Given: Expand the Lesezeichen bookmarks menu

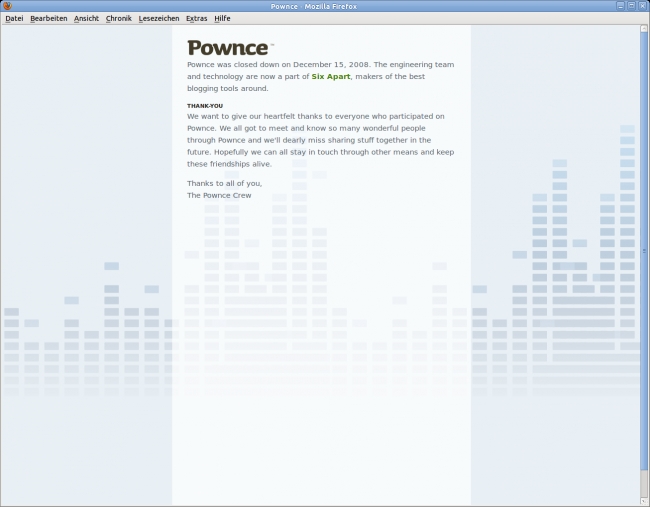Looking at the screenshot, I should click(x=158, y=18).
